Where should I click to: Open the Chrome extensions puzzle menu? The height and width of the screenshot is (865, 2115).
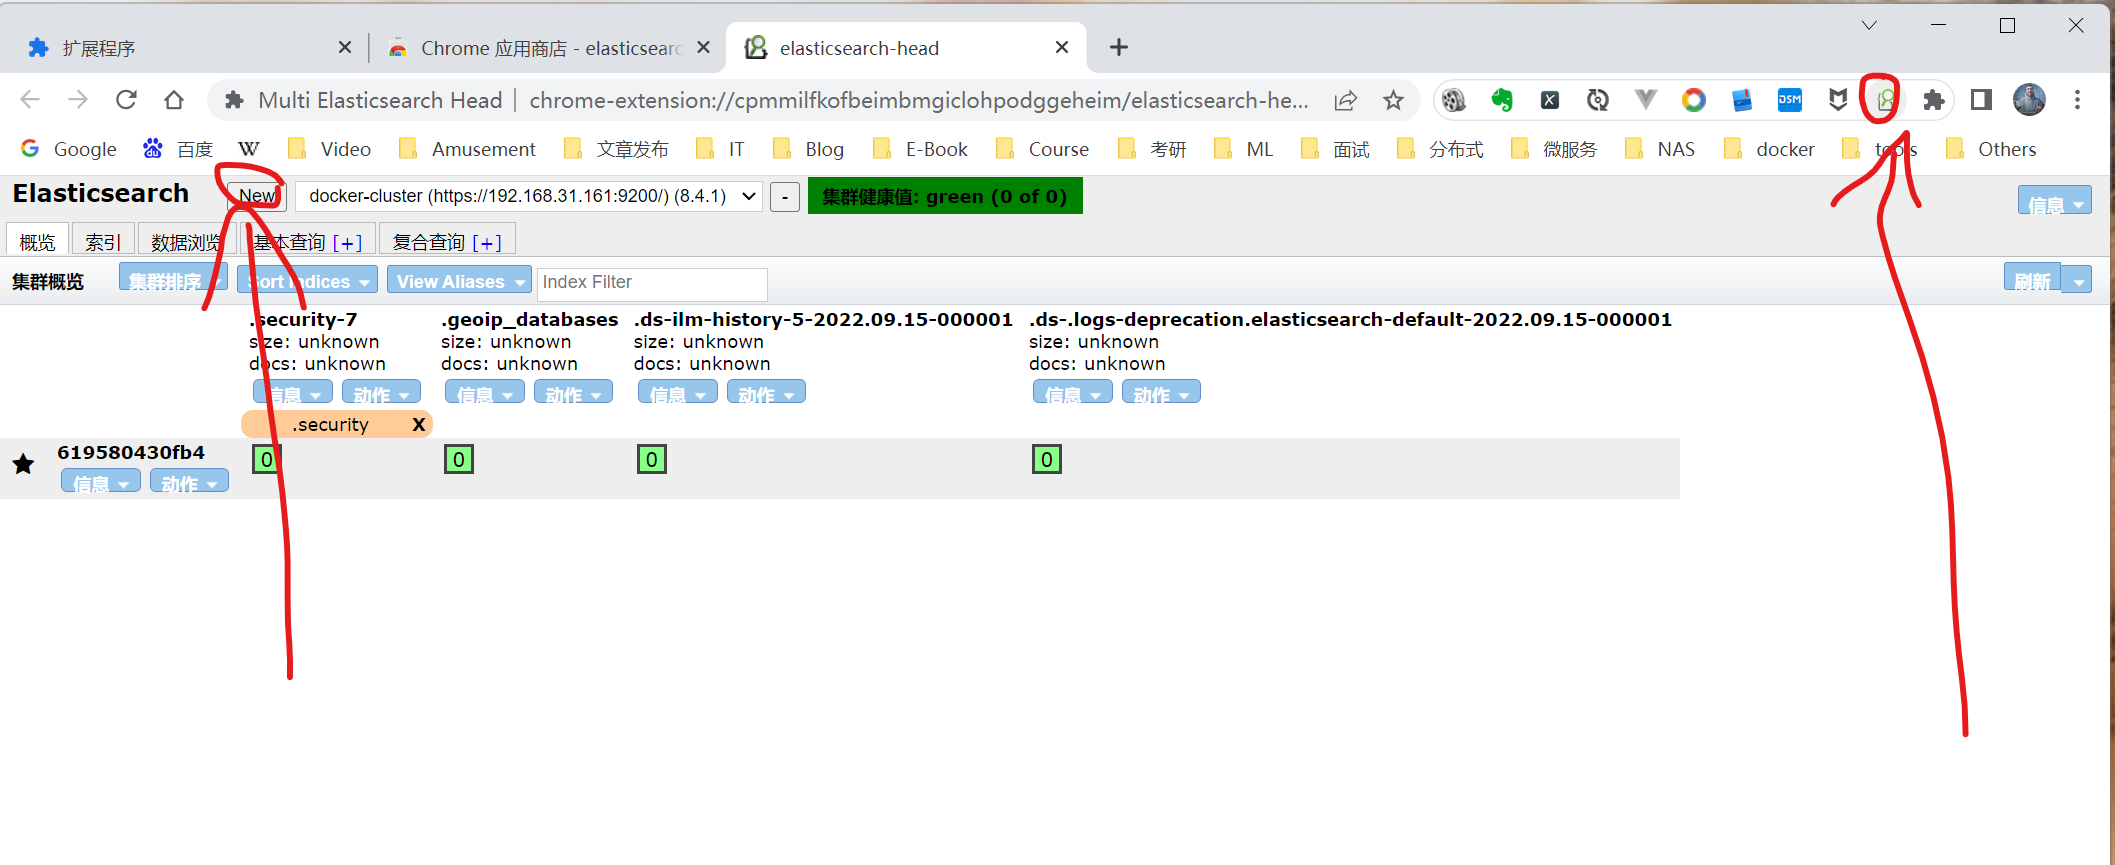coord(1933,100)
